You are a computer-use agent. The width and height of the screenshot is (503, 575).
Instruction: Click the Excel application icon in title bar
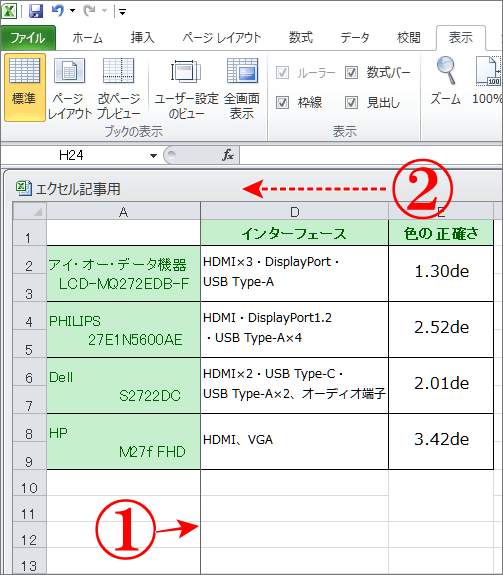coord(9,11)
